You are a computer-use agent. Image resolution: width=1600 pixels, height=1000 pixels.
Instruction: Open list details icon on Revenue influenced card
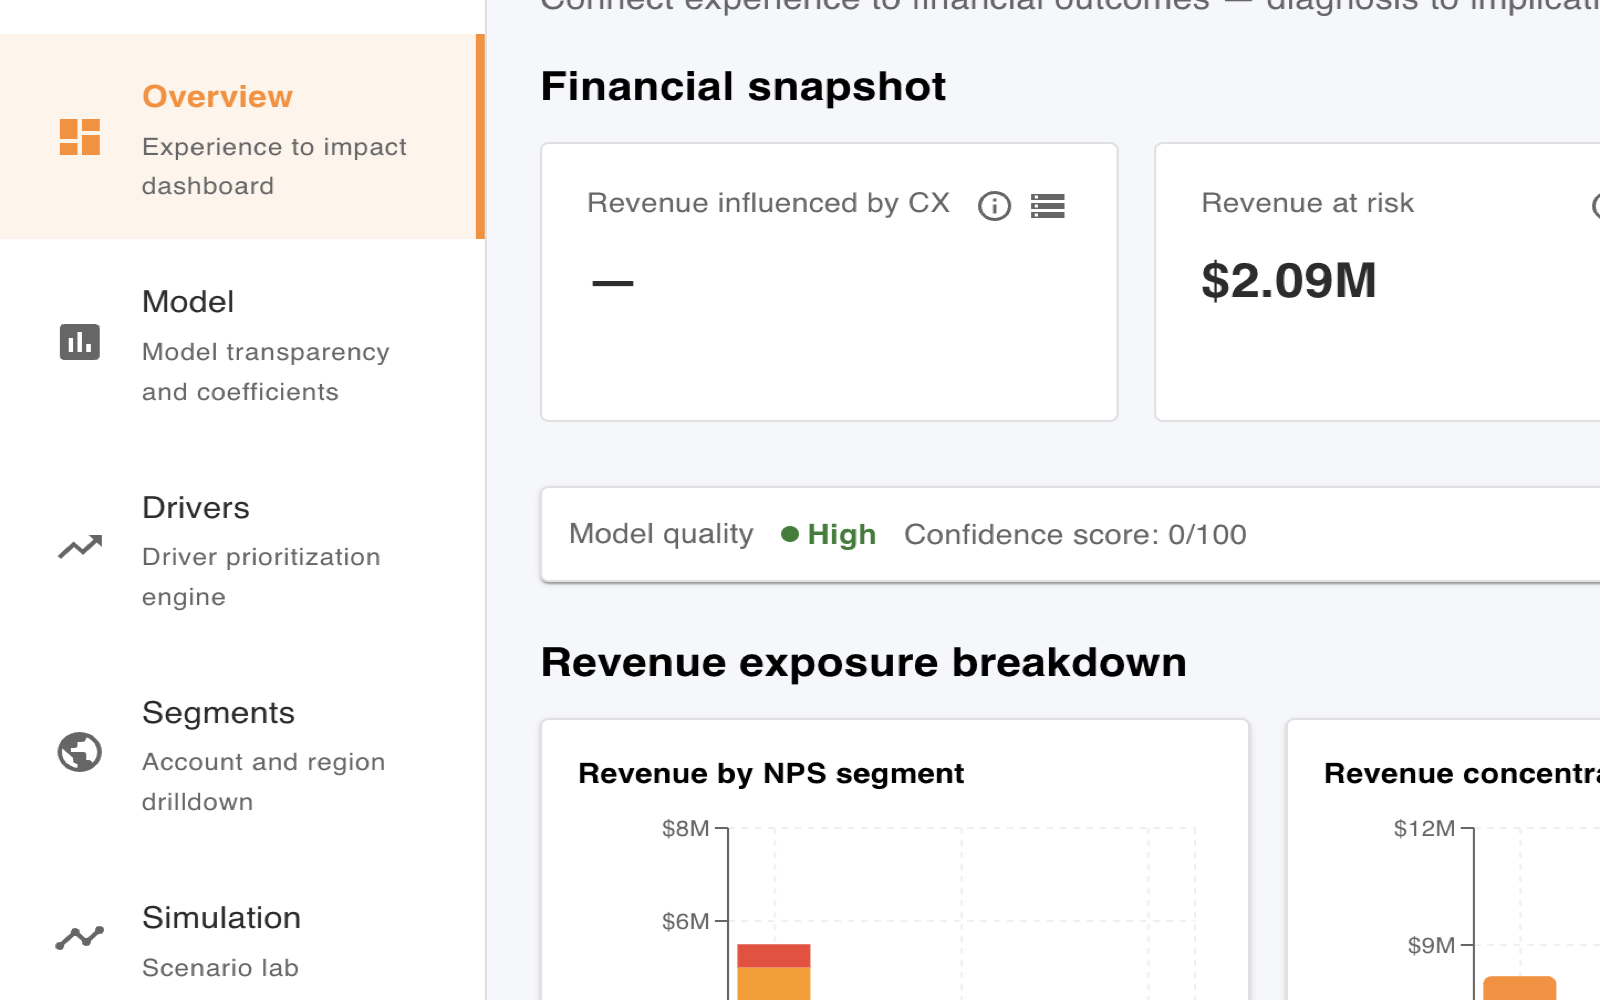coord(1048,206)
